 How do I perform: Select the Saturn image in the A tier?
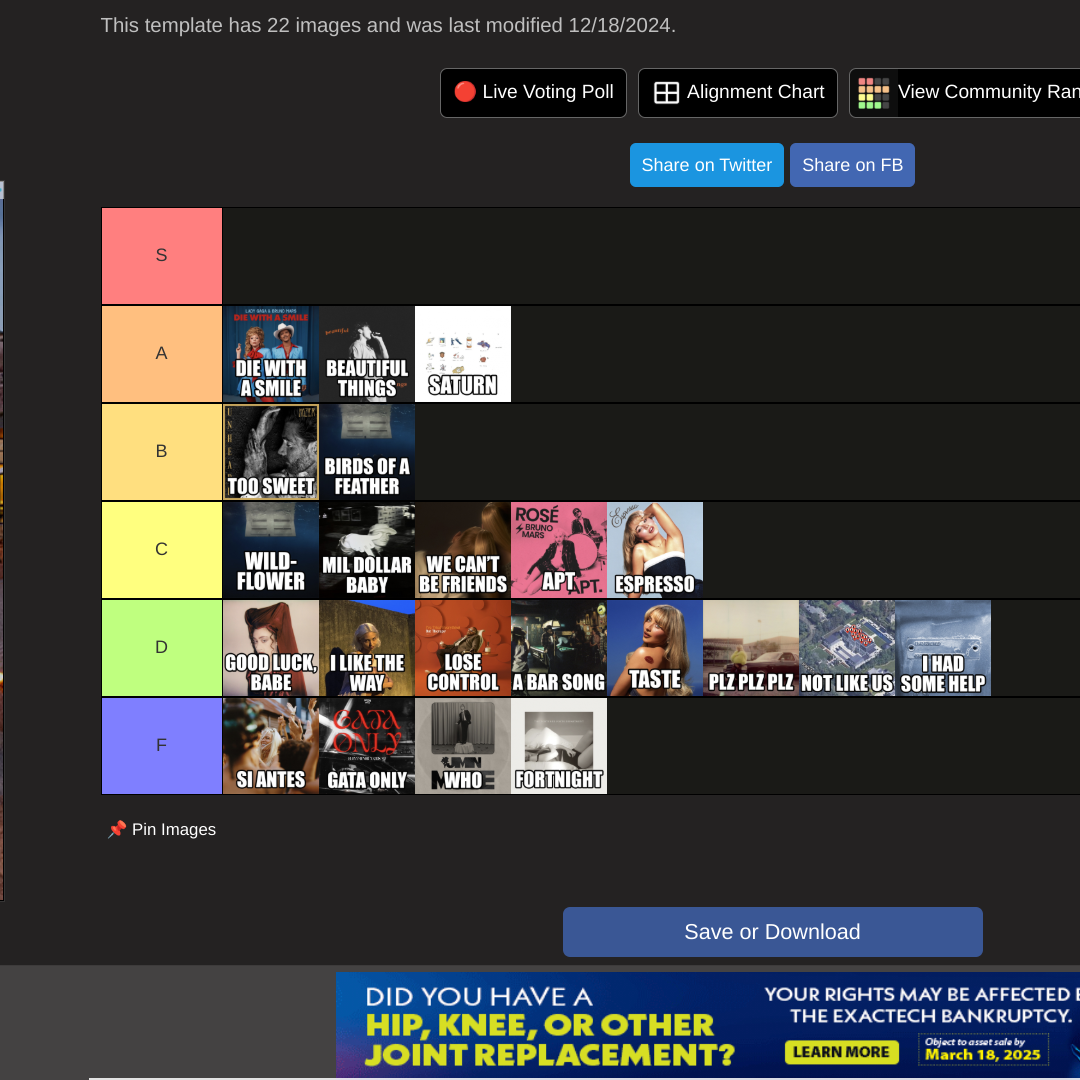coord(463,354)
